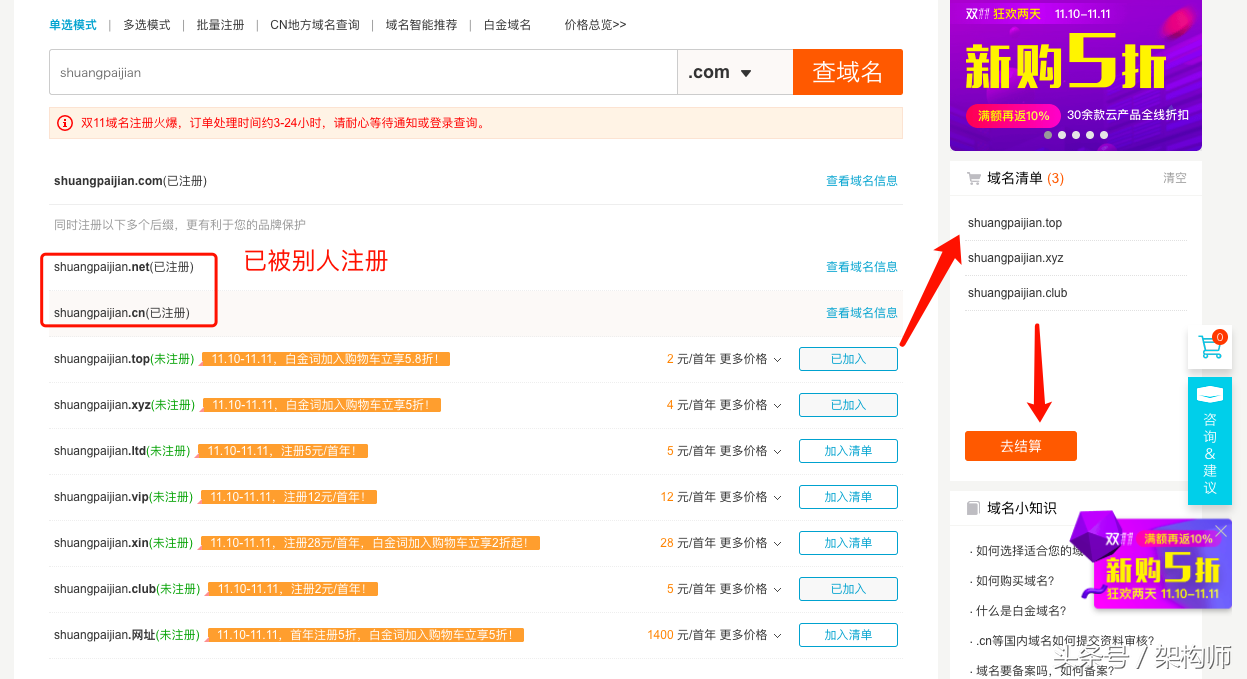Click the document icon beside 域名小知识
This screenshot has height=679, width=1247.
click(973, 508)
